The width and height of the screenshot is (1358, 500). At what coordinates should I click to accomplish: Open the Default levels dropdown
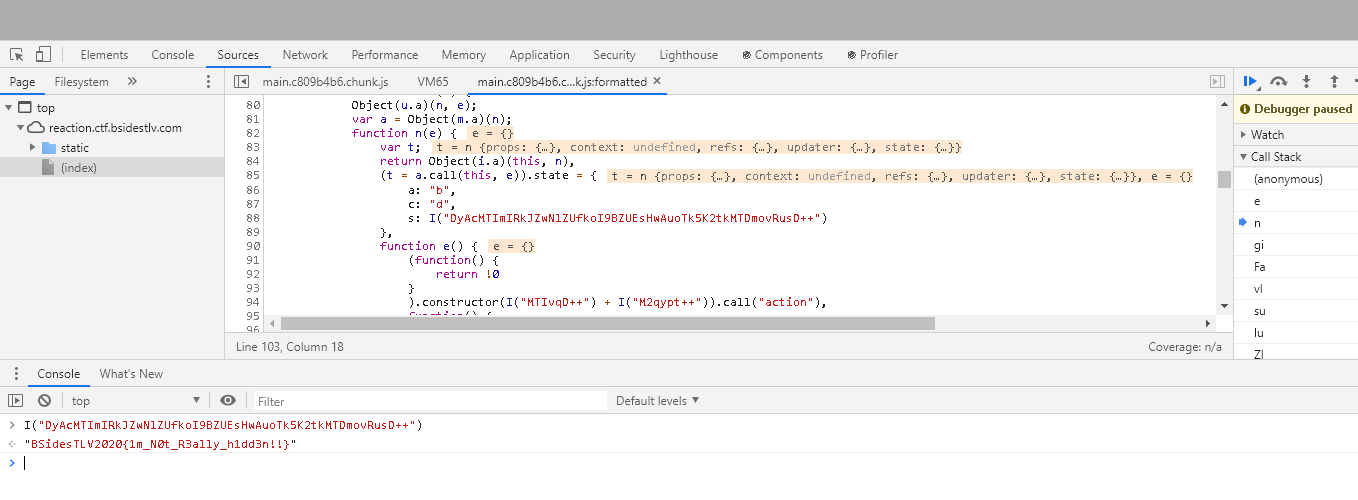657,401
